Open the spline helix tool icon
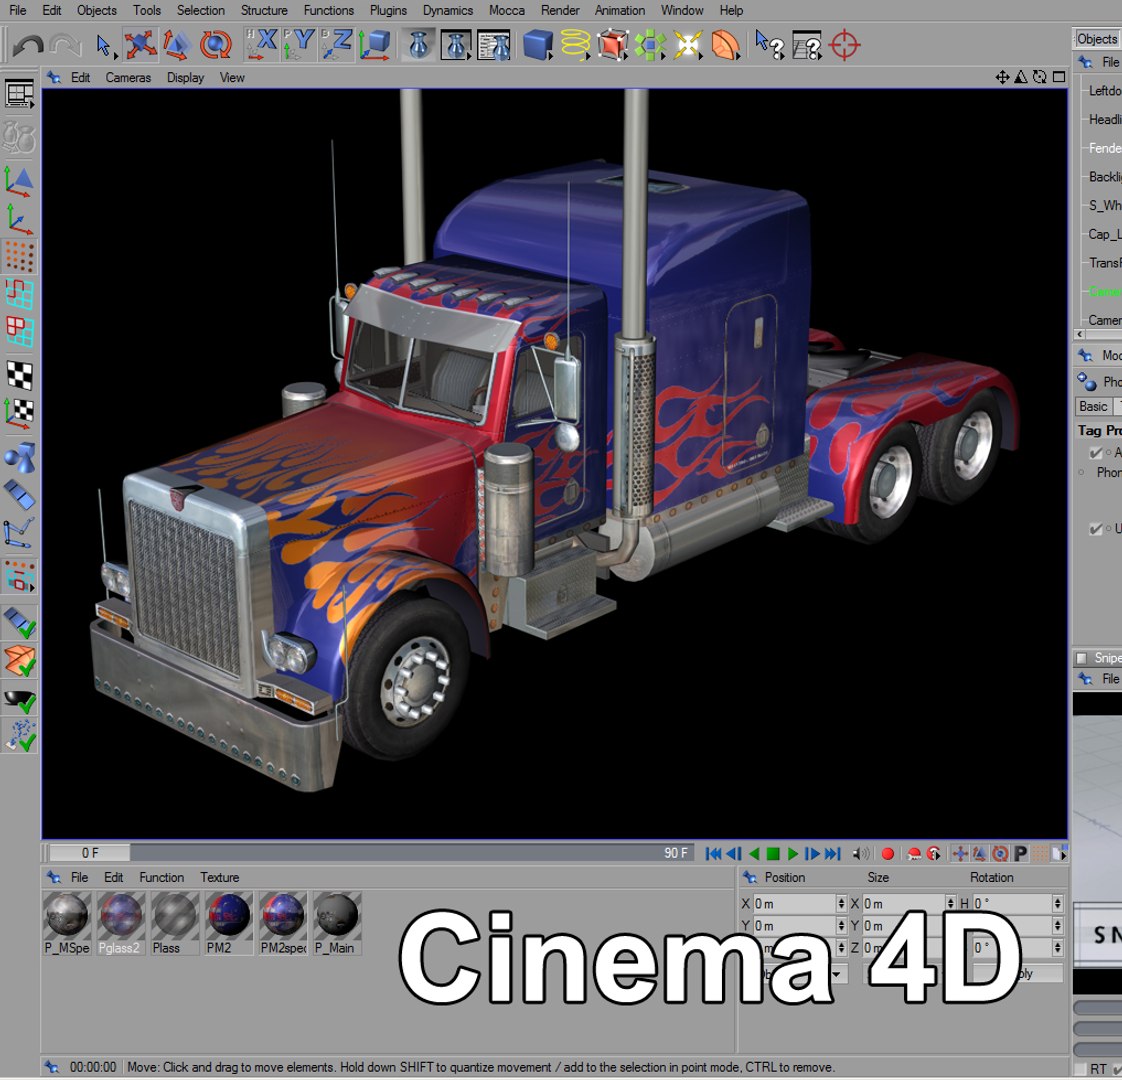The width and height of the screenshot is (1122, 1080). (x=575, y=45)
